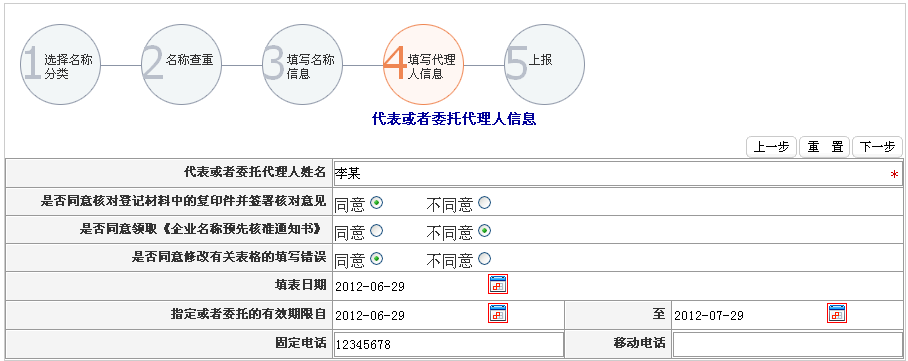This screenshot has height=361, width=908.
Task: Select 同意 for 领取《企业名称预先核准通知书》
Action: [x=376, y=231]
